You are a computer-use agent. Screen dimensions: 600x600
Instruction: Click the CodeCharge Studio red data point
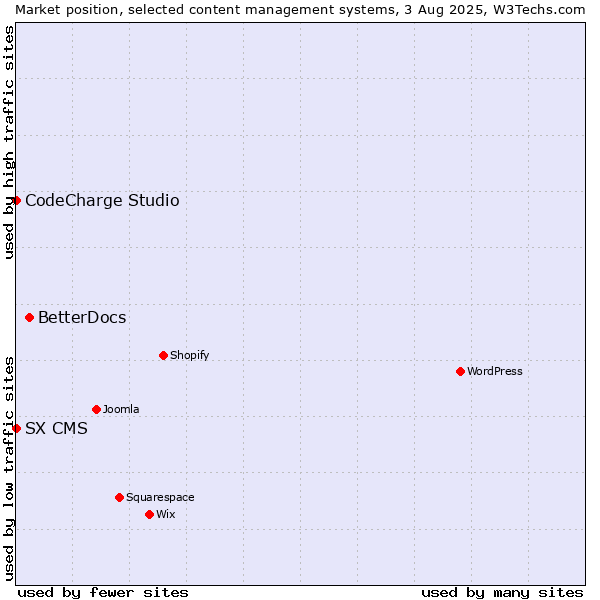[x=16, y=201]
